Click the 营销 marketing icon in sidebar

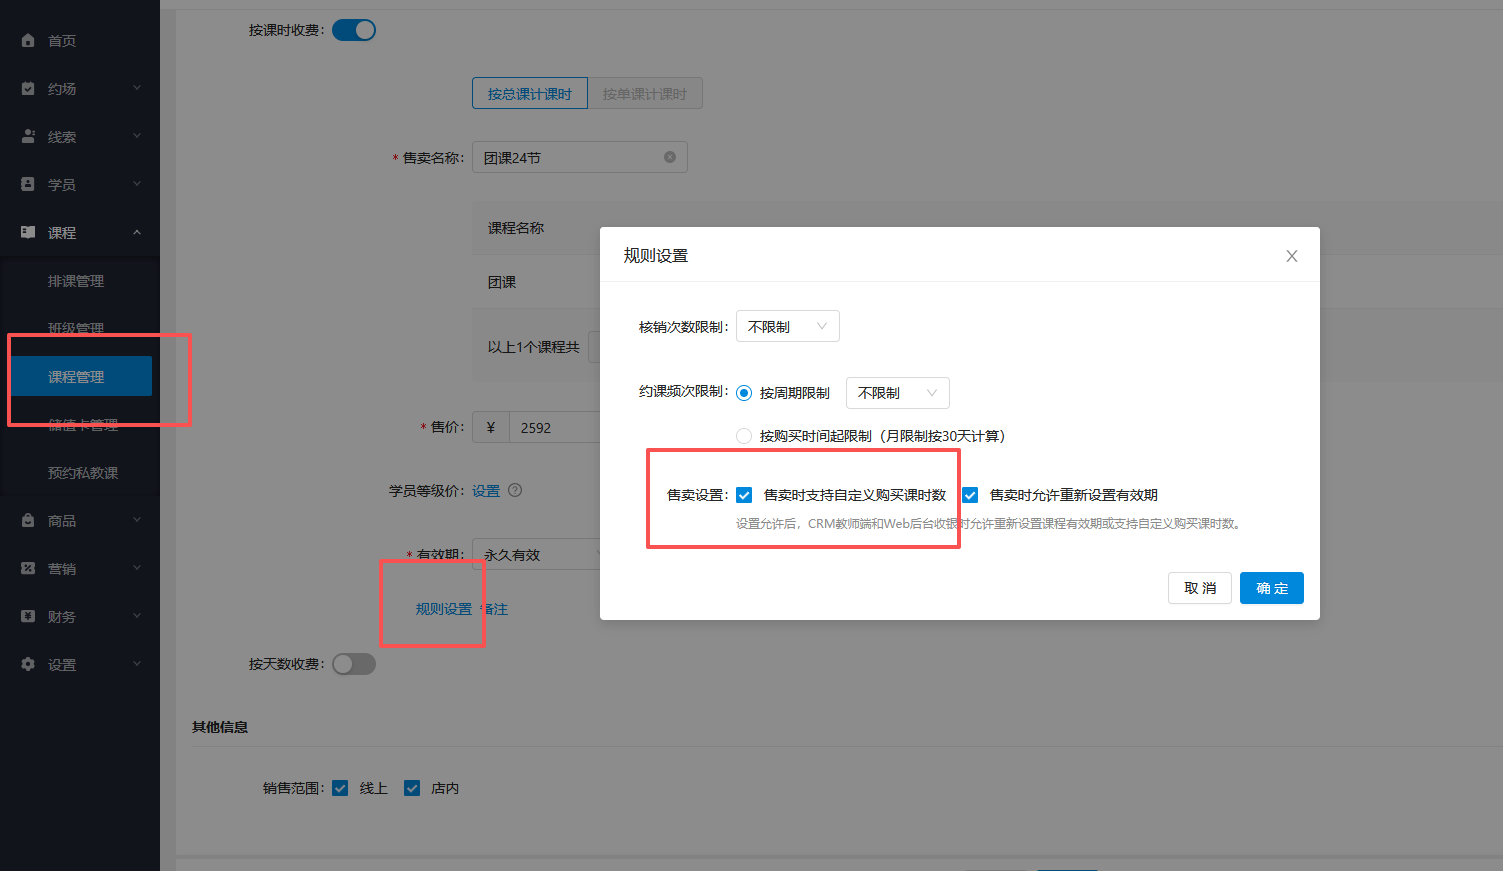(28, 569)
